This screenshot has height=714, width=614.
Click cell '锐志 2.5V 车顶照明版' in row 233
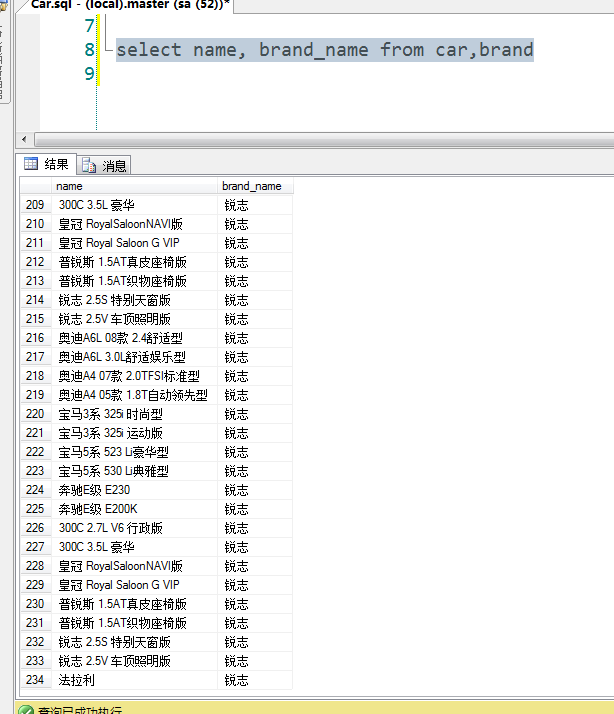coord(134,661)
